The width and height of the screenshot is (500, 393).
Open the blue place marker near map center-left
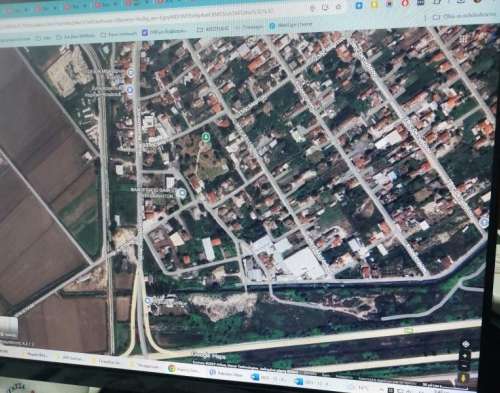(182, 193)
